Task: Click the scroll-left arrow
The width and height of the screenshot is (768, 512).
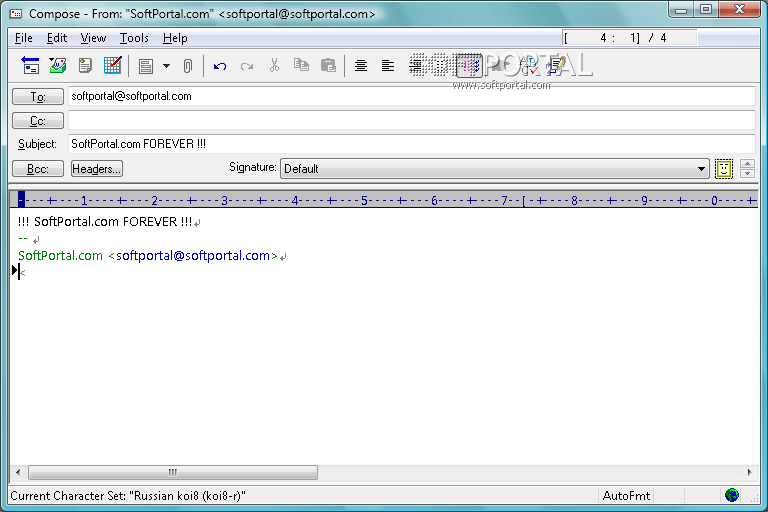Action: [x=18, y=472]
